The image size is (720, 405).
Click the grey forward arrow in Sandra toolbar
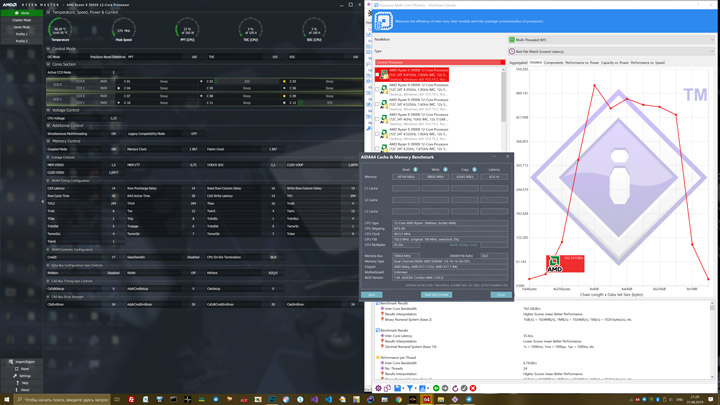click(x=445, y=388)
